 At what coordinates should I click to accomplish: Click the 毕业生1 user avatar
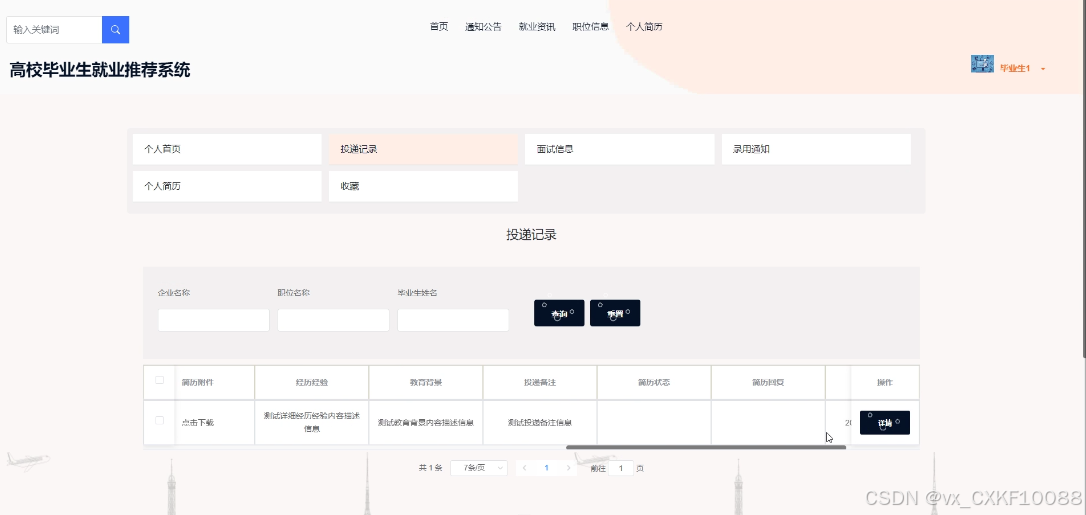click(x=982, y=64)
